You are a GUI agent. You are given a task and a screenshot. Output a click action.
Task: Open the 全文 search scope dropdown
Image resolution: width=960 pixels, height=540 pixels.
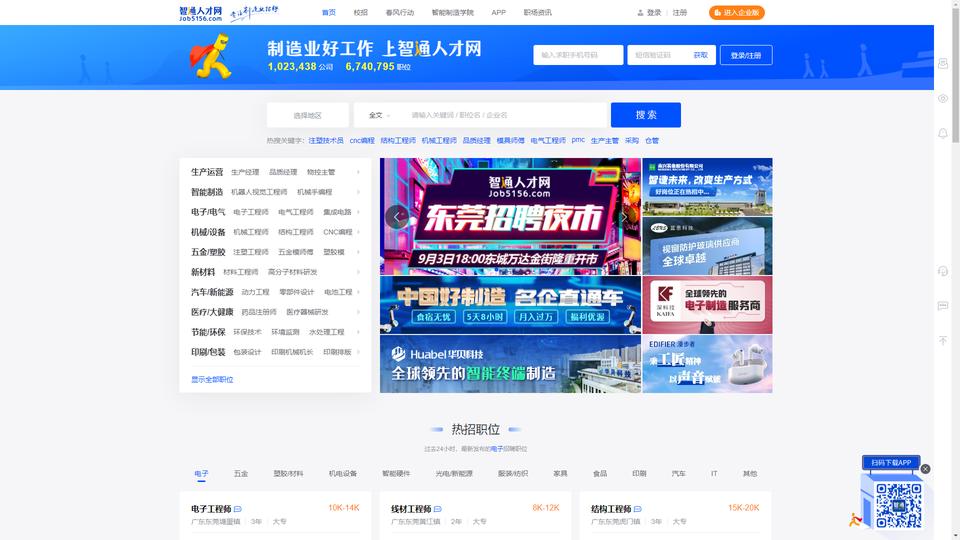pos(379,115)
